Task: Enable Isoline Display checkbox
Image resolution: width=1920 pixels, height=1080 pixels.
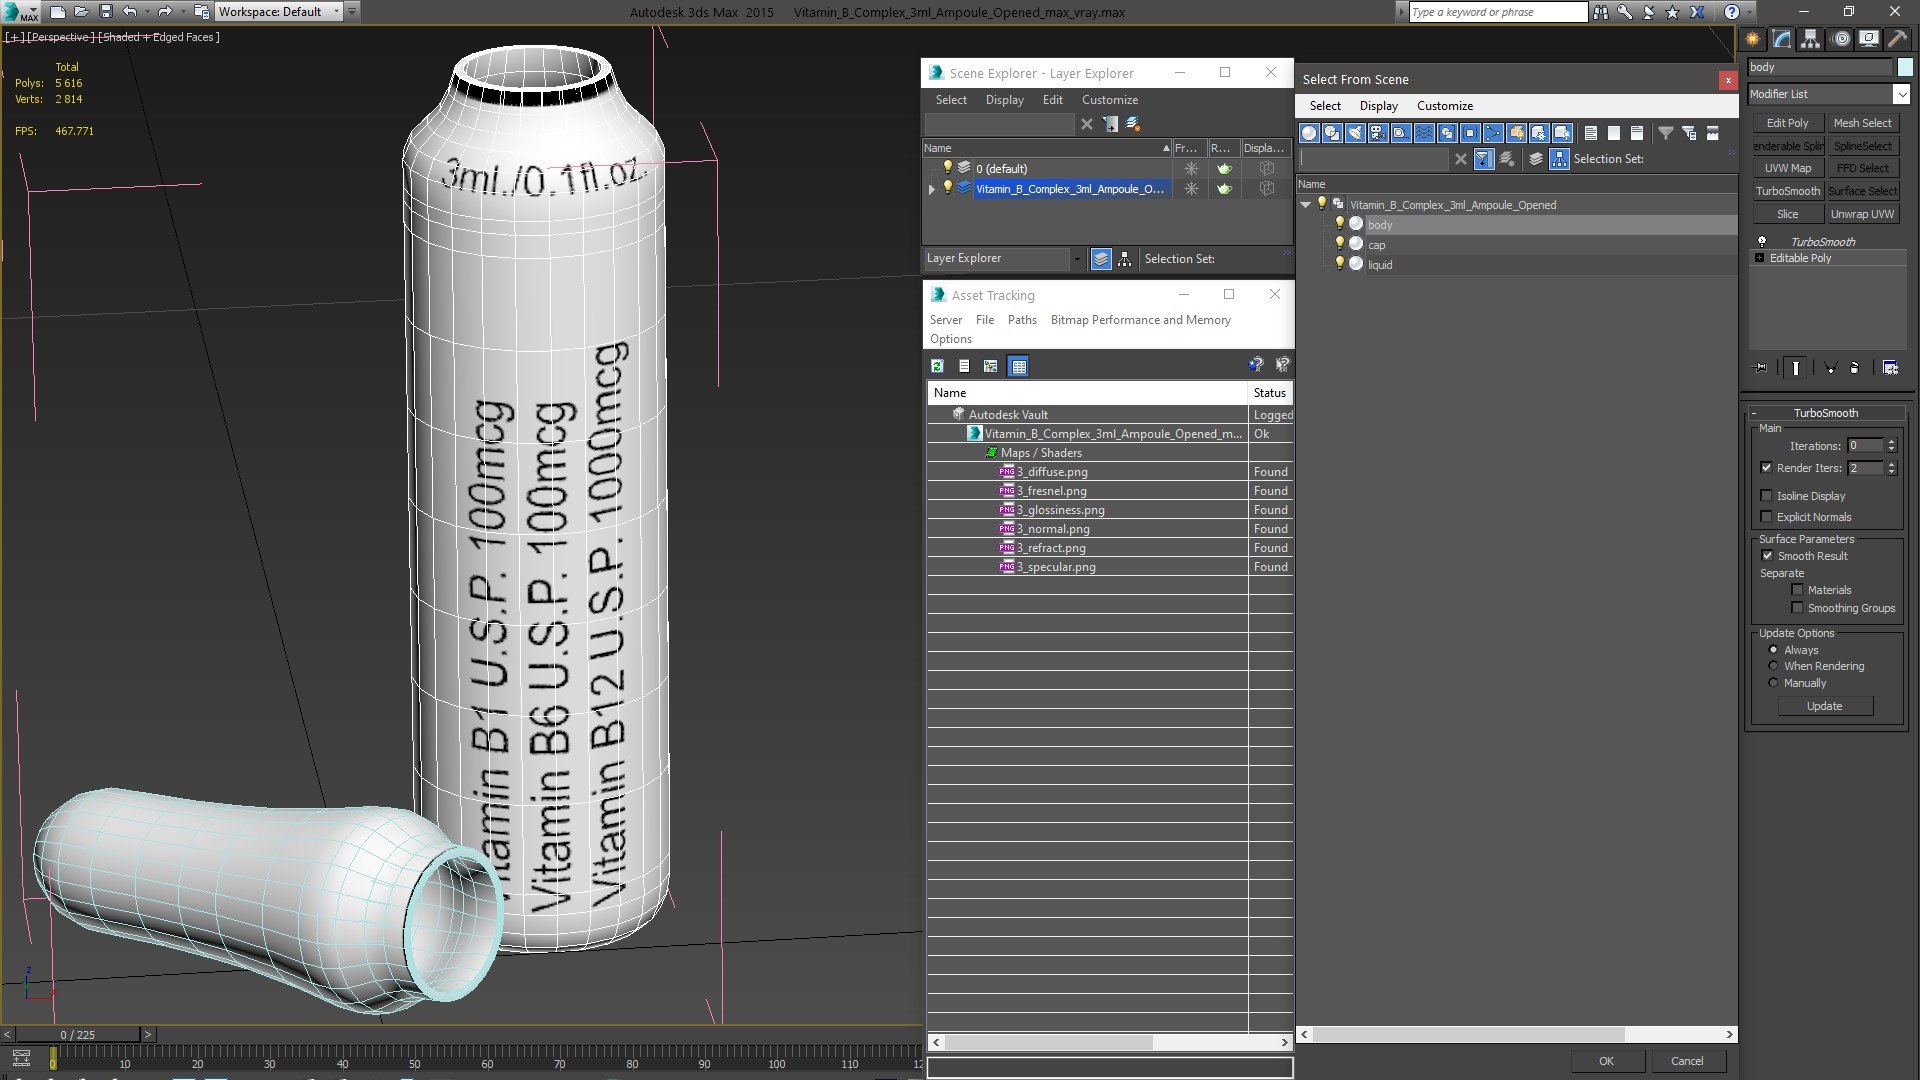Action: coord(1766,496)
